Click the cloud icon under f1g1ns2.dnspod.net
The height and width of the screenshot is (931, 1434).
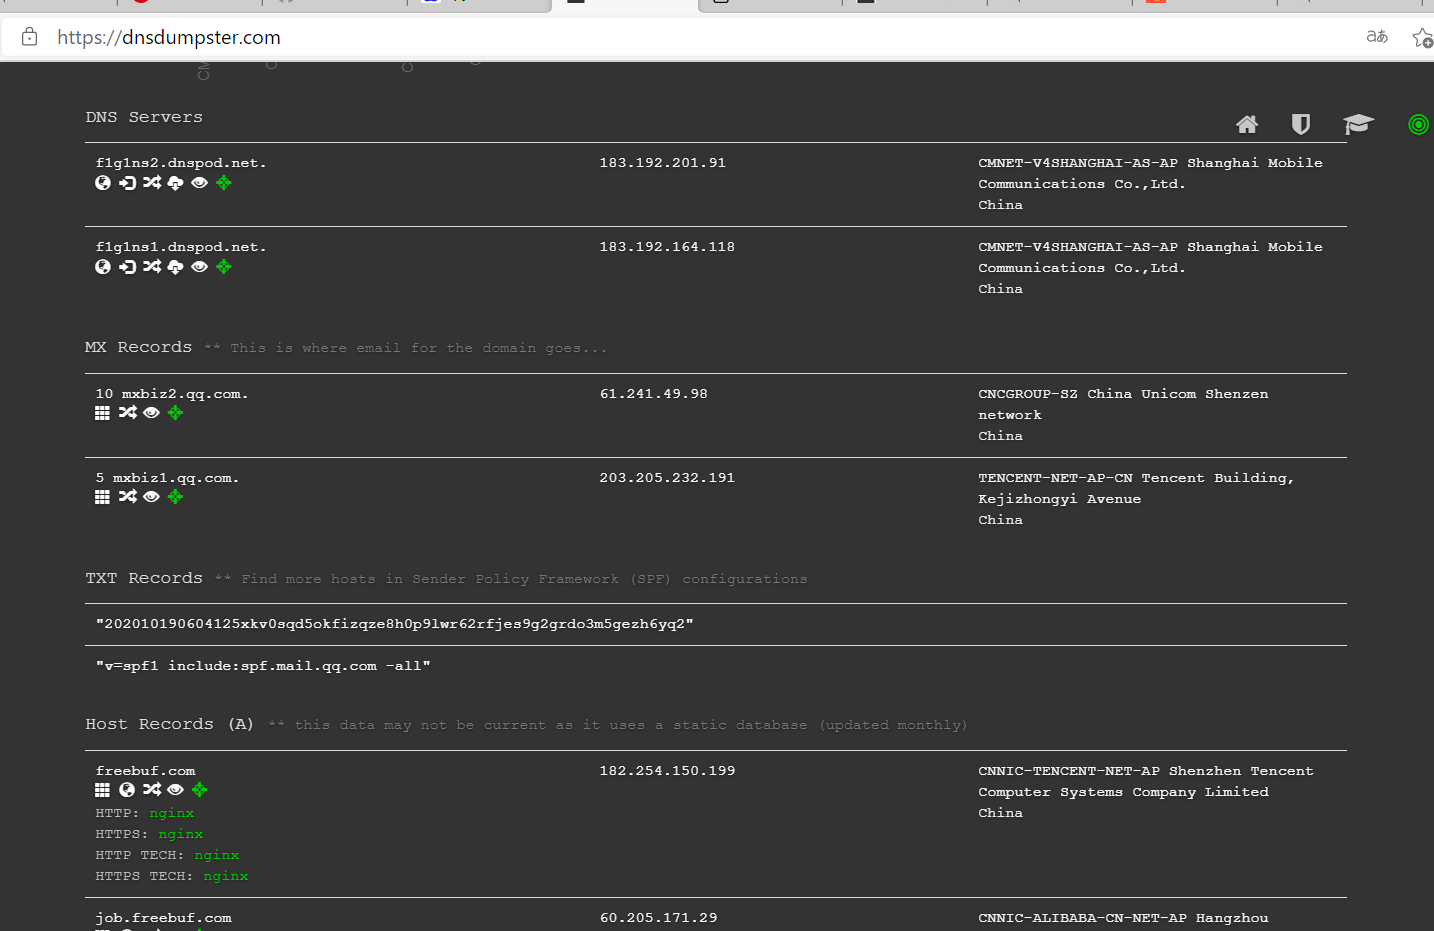pos(175,183)
